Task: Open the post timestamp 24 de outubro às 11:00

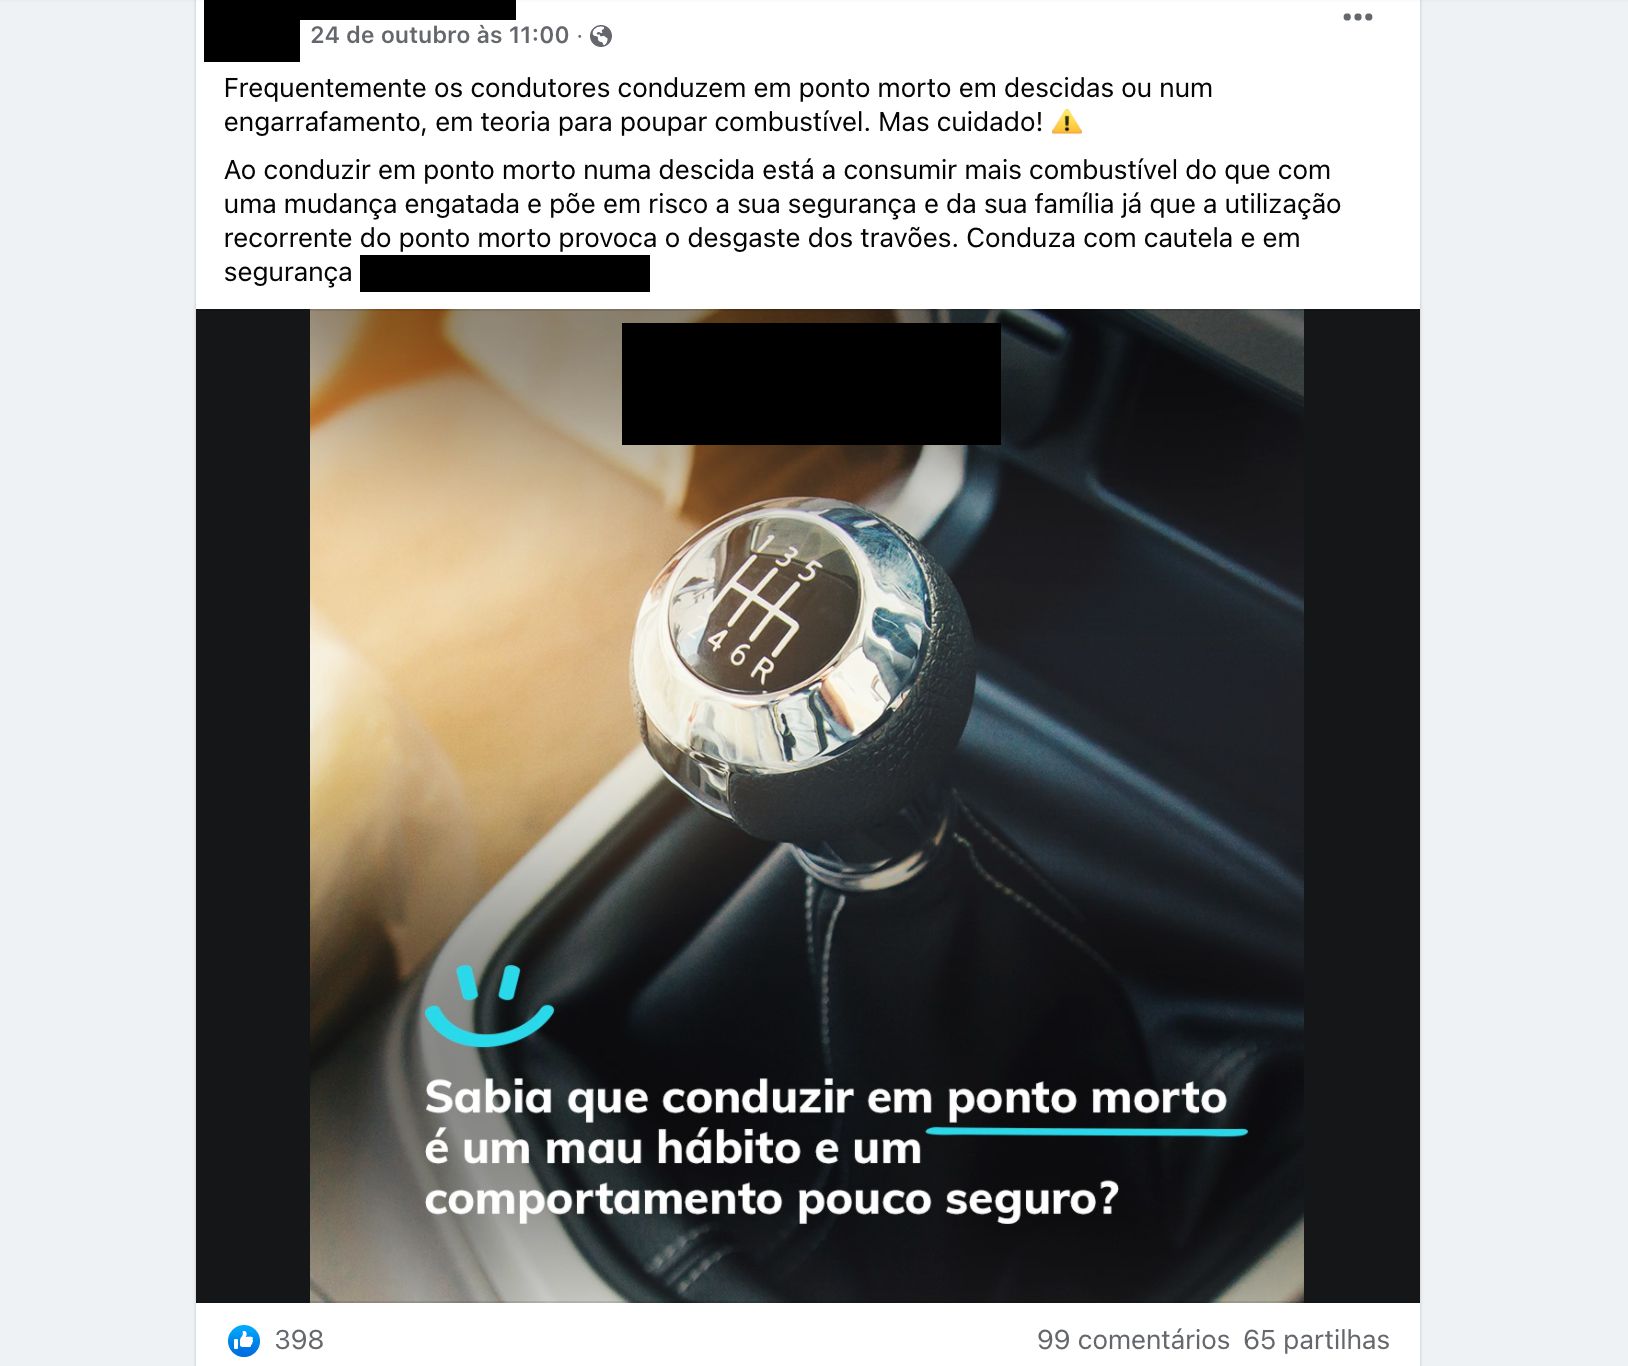Action: tap(439, 35)
